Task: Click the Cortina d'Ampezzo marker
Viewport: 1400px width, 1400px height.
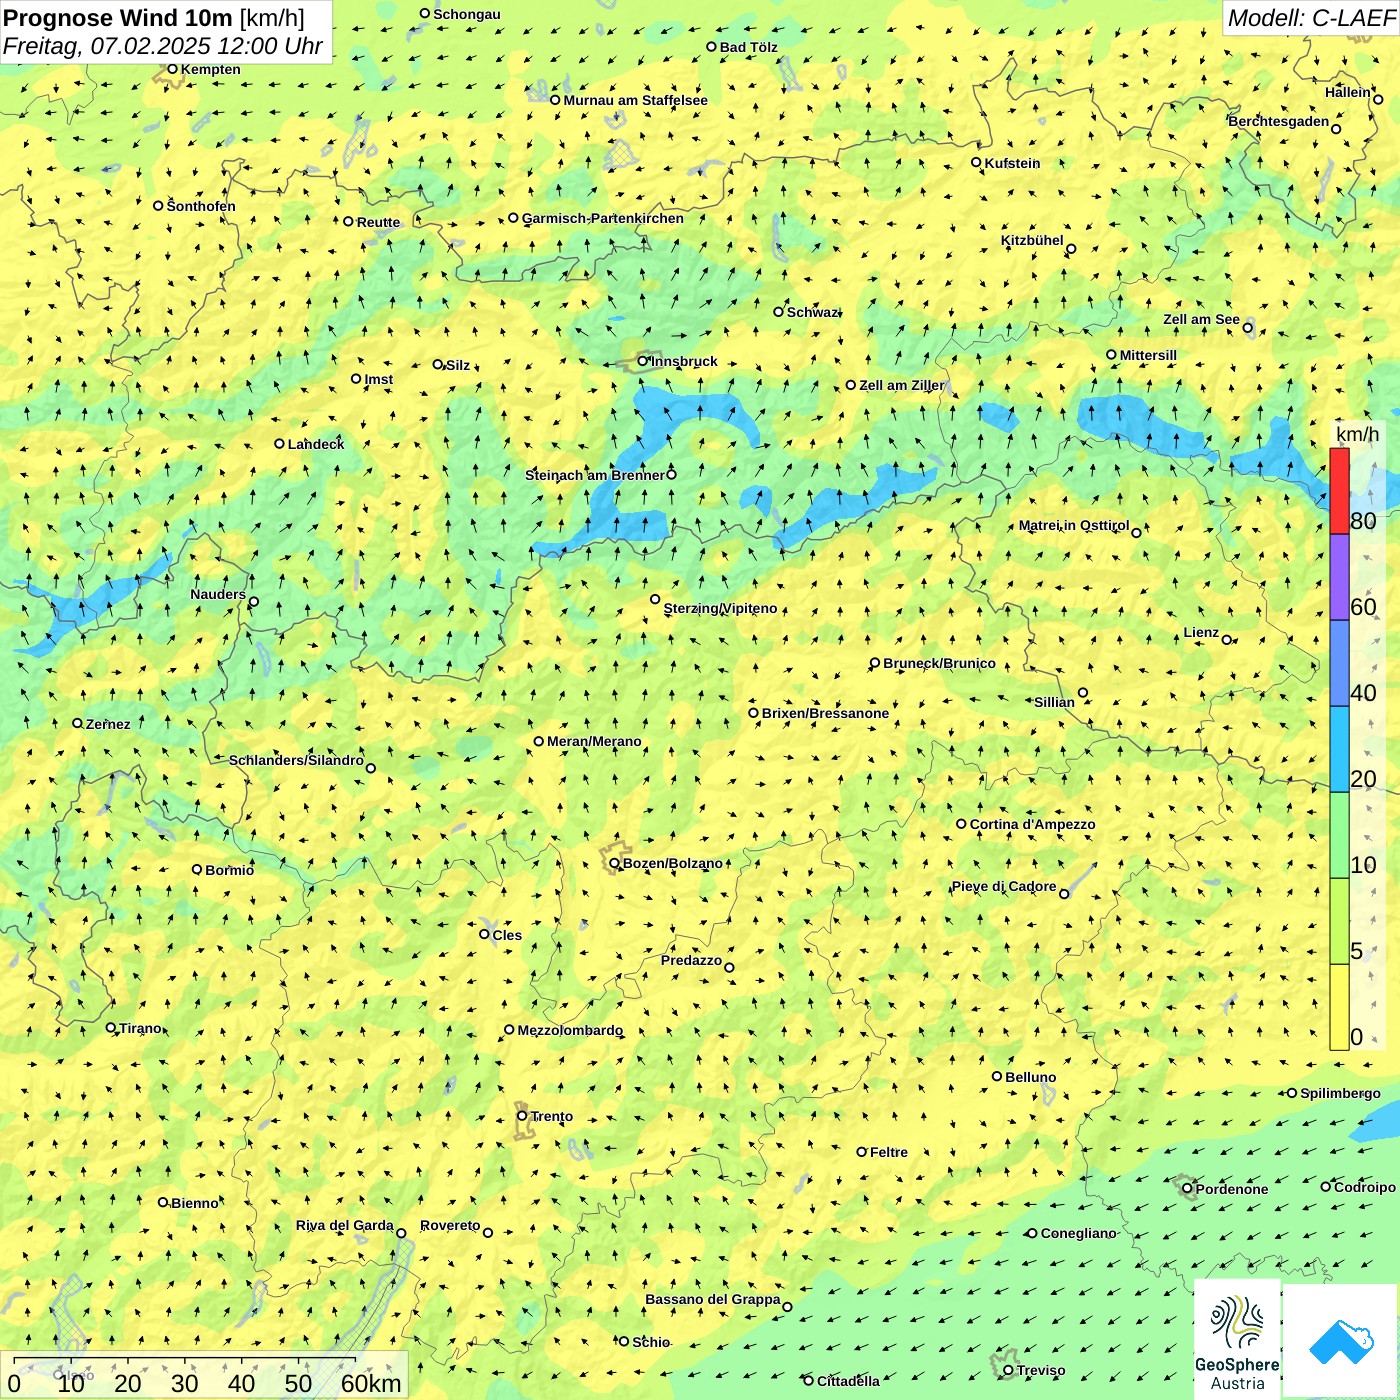Action: point(961,824)
